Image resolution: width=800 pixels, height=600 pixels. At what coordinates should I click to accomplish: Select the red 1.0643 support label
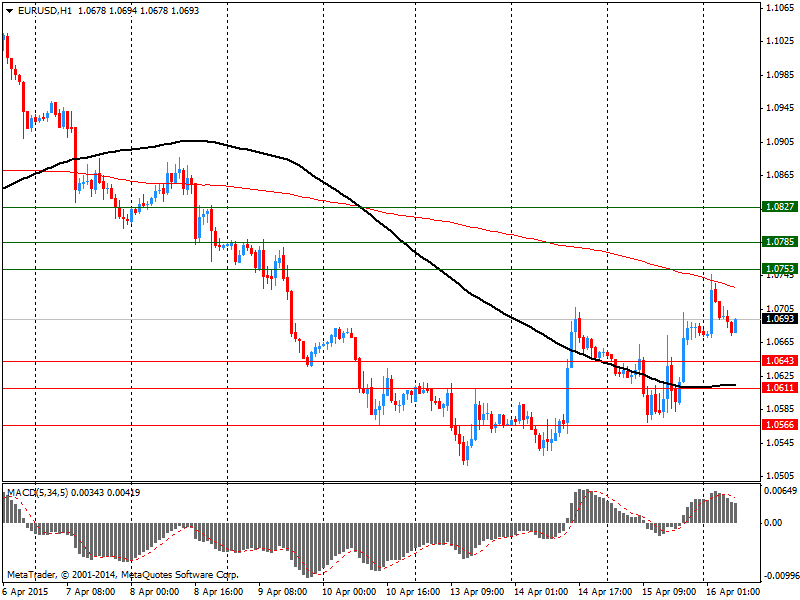[780, 361]
